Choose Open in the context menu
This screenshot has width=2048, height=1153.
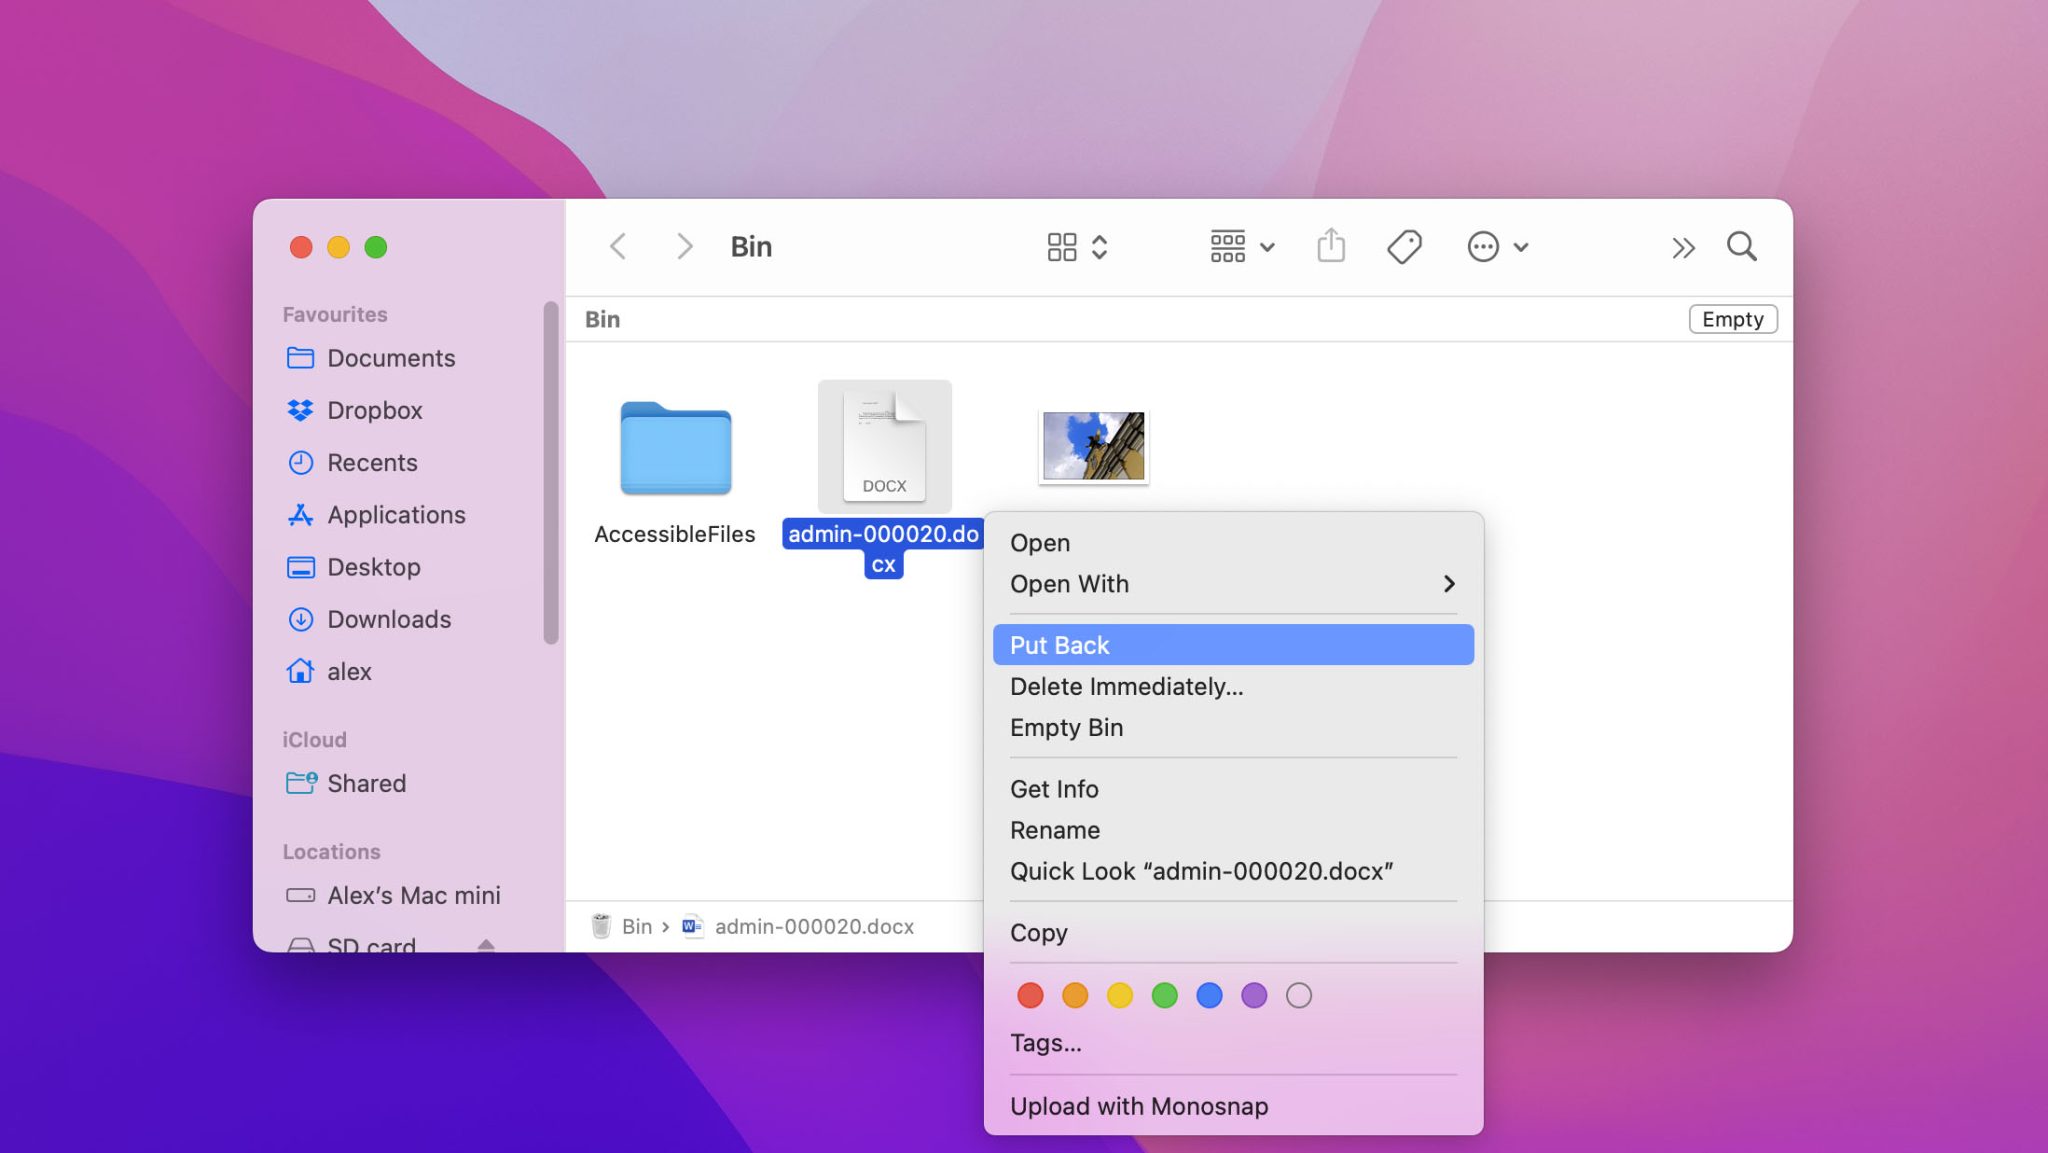click(1233, 543)
